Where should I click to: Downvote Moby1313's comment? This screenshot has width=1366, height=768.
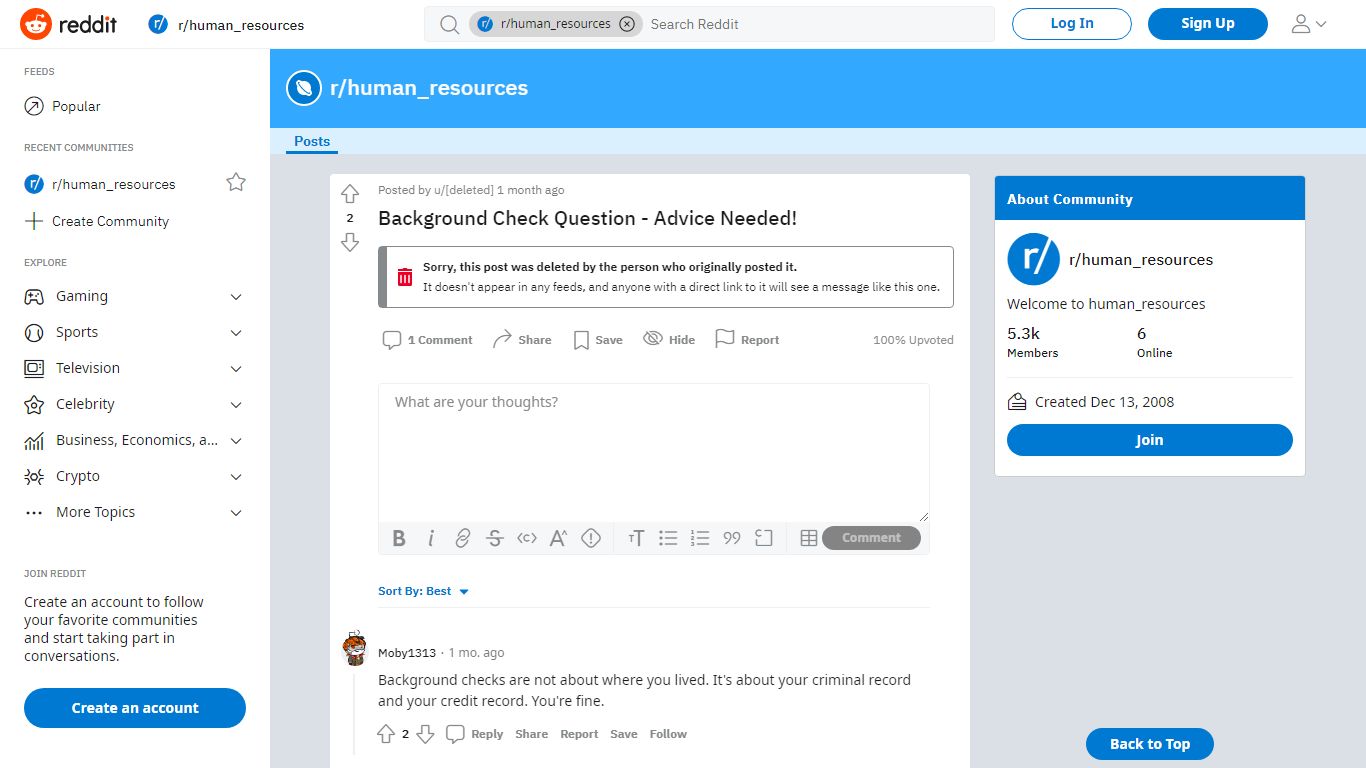tap(425, 734)
